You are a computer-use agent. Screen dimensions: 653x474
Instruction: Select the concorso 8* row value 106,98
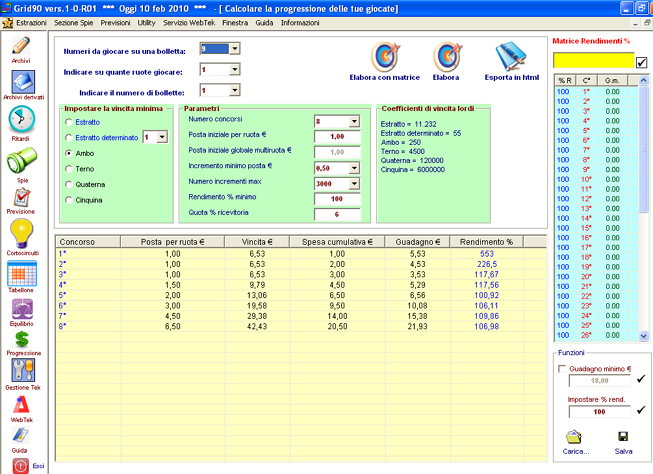pyautogui.click(x=486, y=326)
